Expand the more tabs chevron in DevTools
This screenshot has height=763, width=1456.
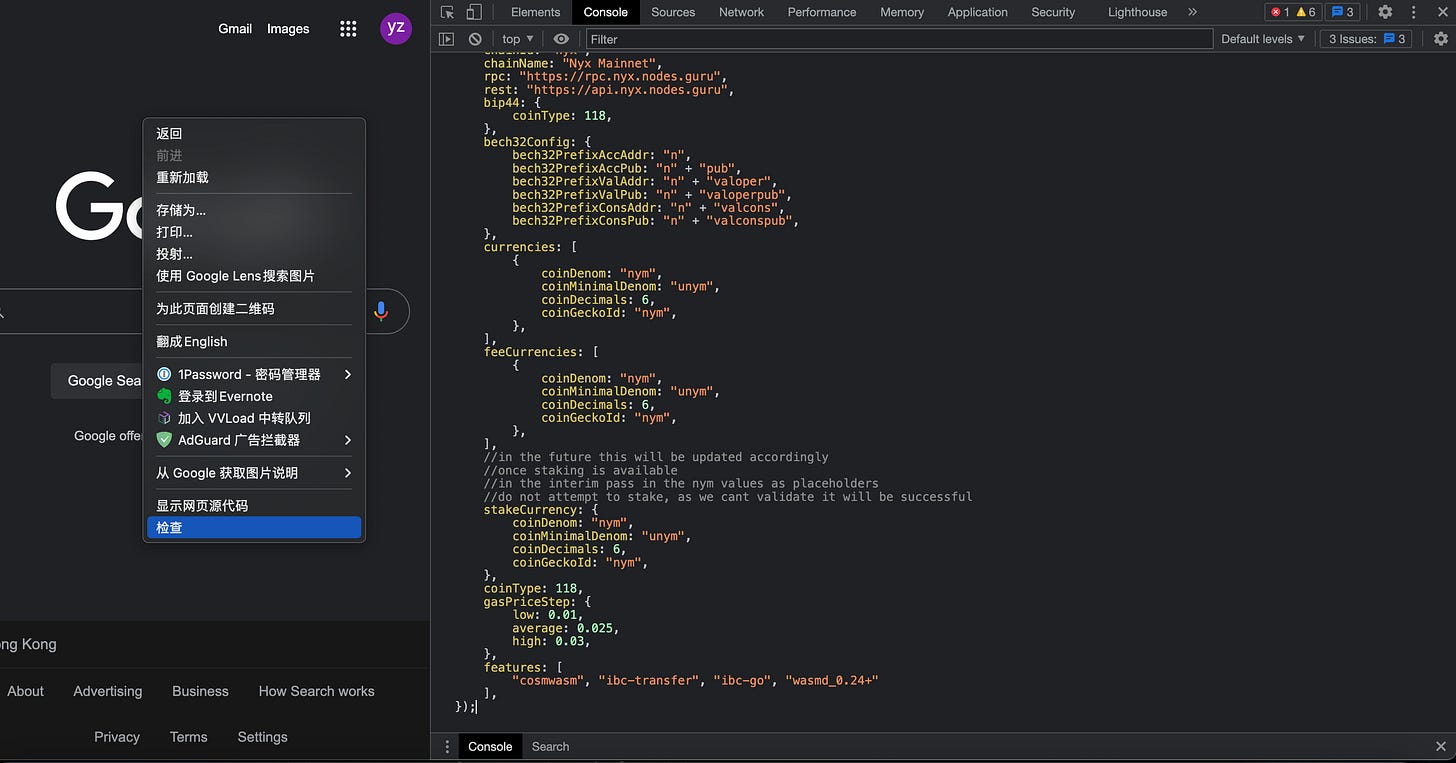[1192, 12]
